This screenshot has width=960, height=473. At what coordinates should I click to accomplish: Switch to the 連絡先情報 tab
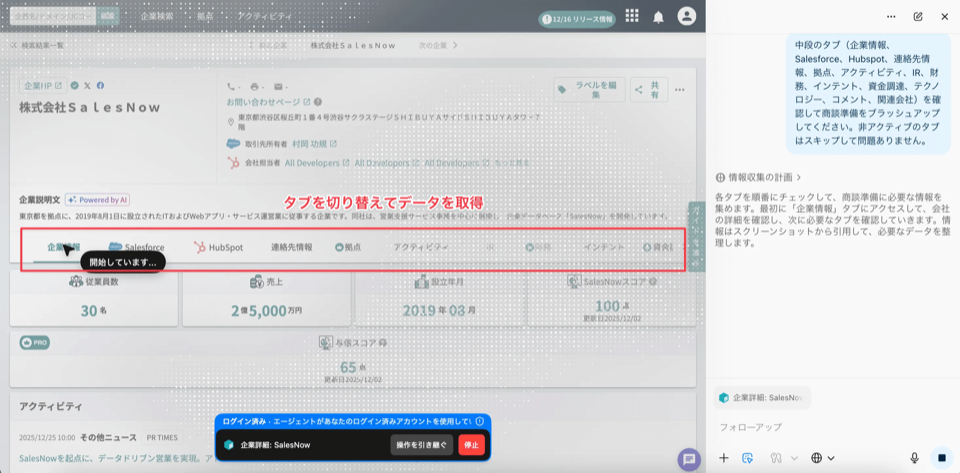(292, 247)
